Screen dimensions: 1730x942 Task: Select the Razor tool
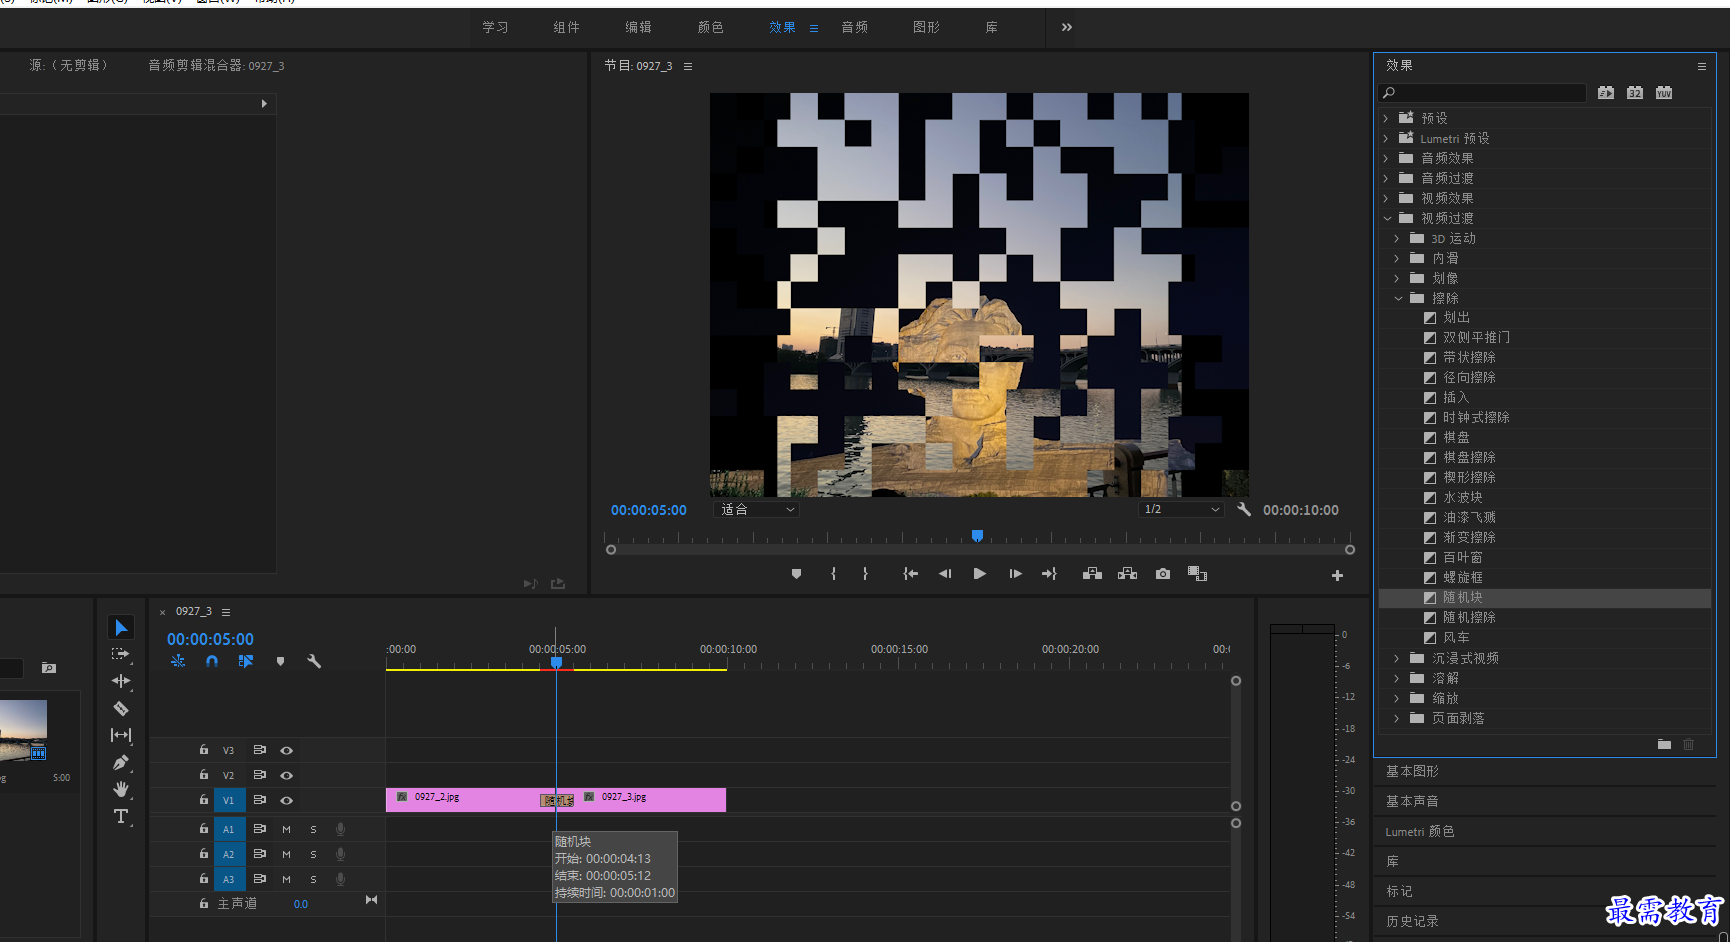(121, 708)
